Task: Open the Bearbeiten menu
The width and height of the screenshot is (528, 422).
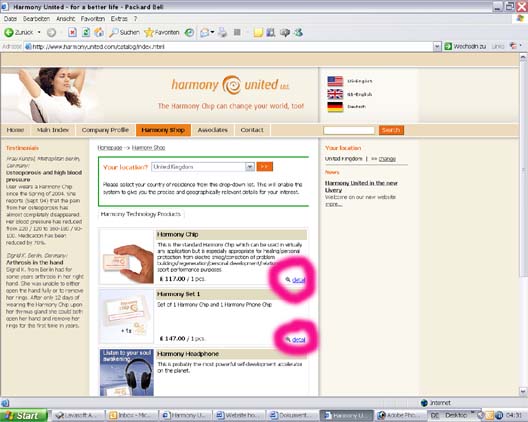Action: point(36,19)
